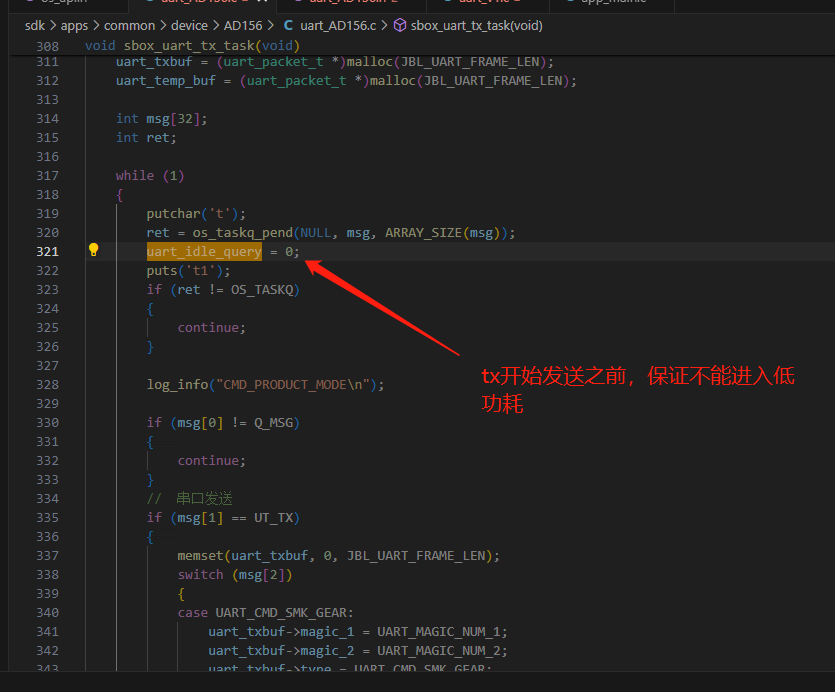
Task: Open the device breadcrumb folder
Action: click(189, 26)
